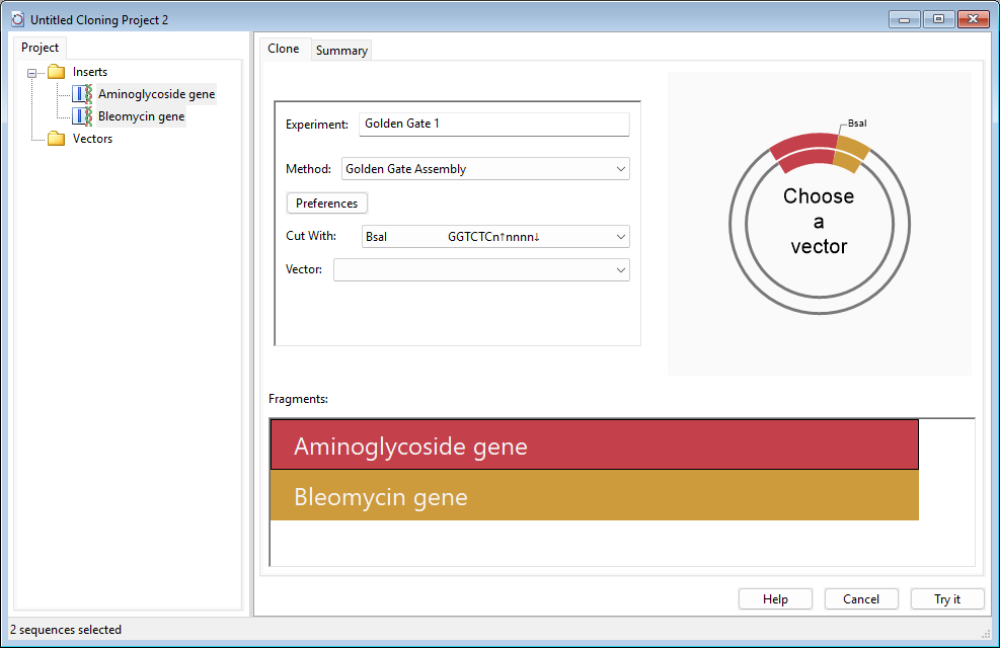Select Bleomycin gene in the project tree
The image size is (1000, 648).
tap(141, 117)
